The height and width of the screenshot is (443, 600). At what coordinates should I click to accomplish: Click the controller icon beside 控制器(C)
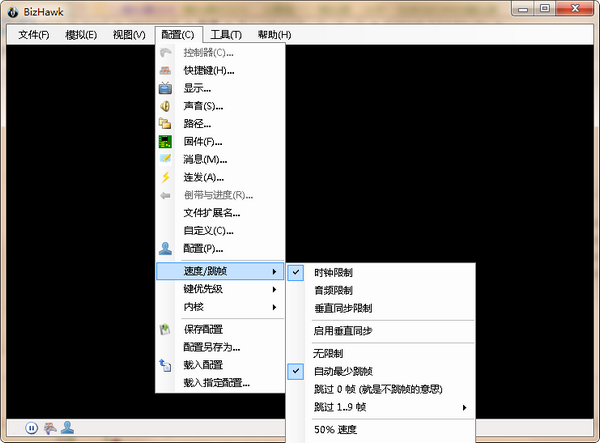pos(165,52)
